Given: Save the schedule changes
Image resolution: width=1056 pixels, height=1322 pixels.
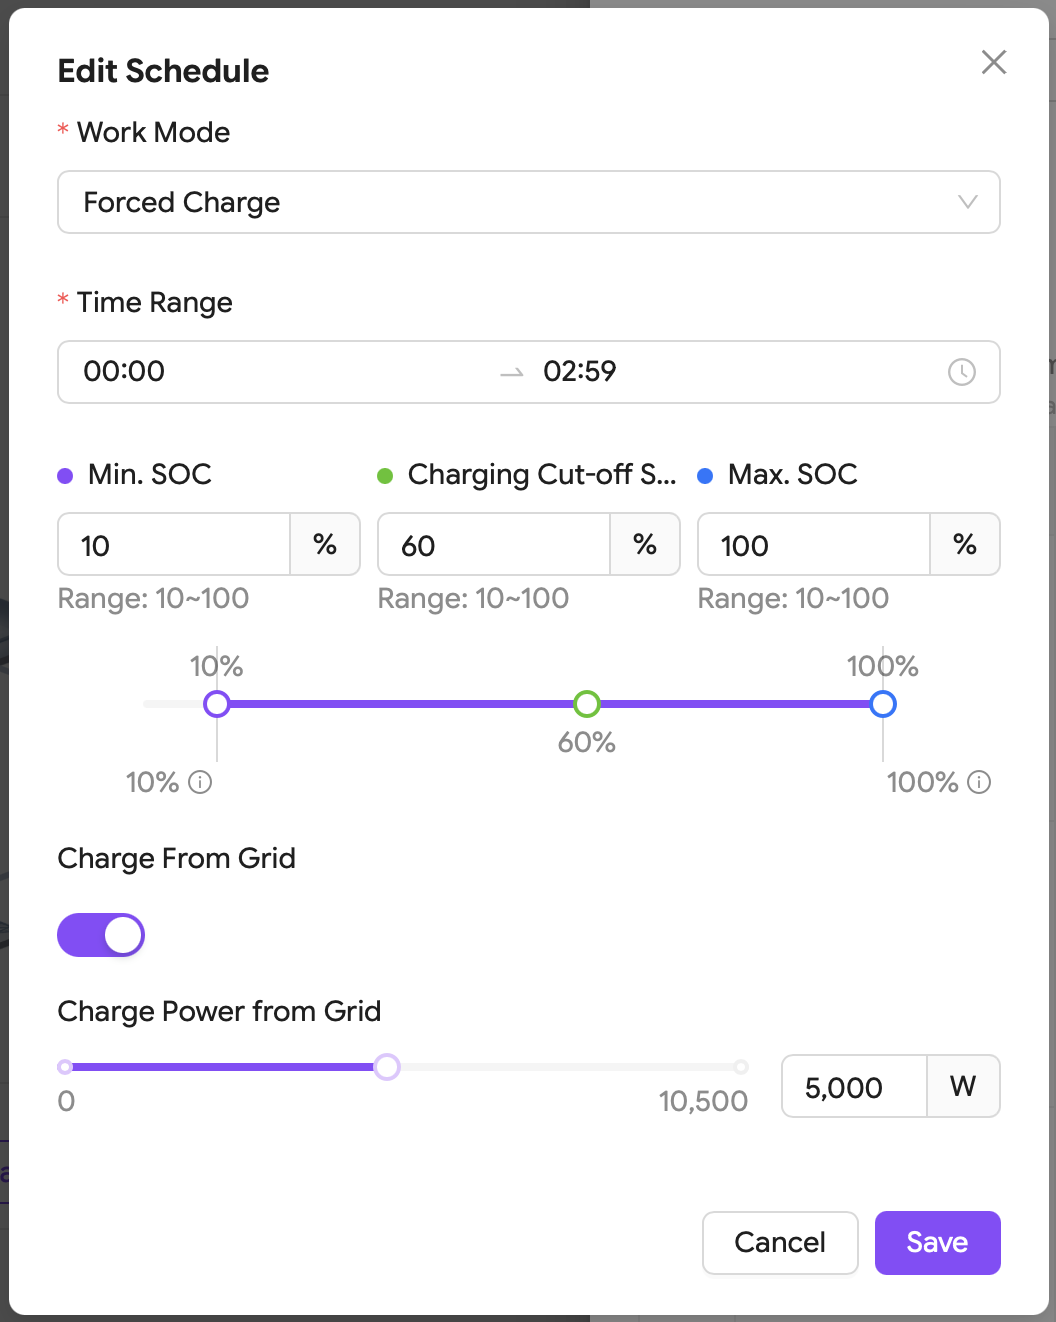Looking at the screenshot, I should (x=937, y=1243).
